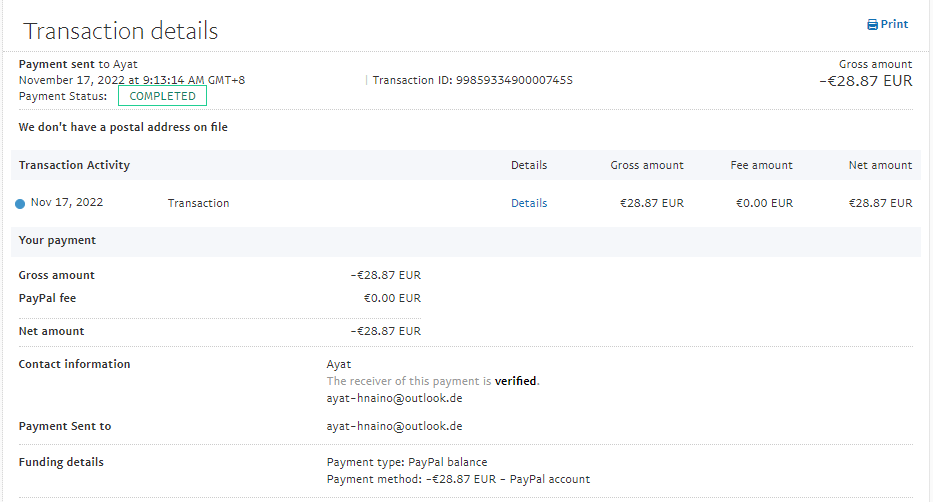Click the PayPal fee value €0.00 EUR

pos(392,298)
